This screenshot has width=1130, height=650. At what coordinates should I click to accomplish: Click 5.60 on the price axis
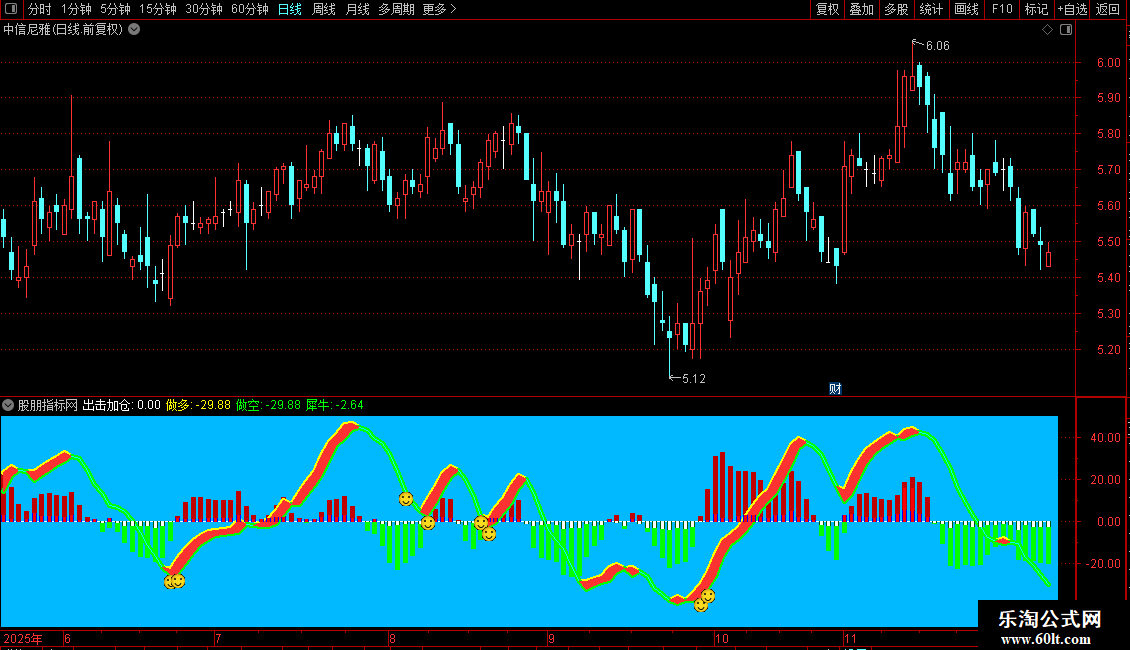1108,206
